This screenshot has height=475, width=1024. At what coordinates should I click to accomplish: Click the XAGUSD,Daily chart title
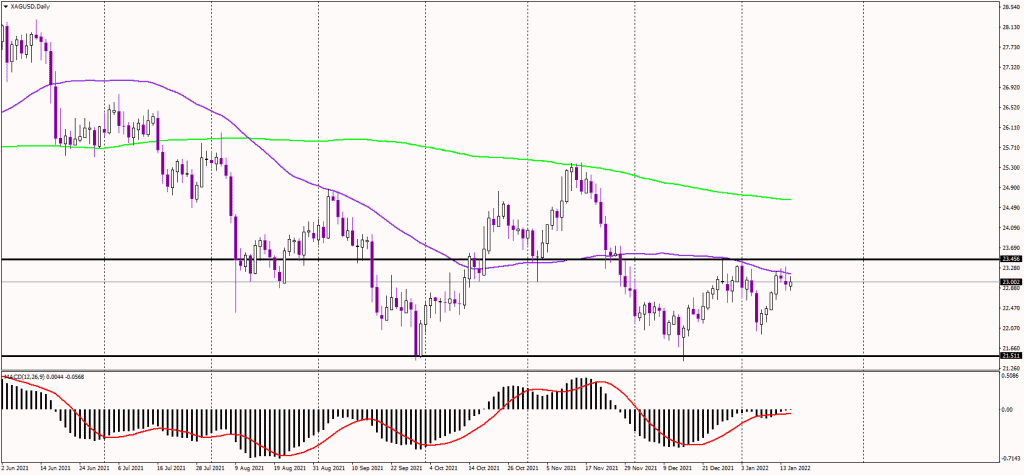coord(31,7)
